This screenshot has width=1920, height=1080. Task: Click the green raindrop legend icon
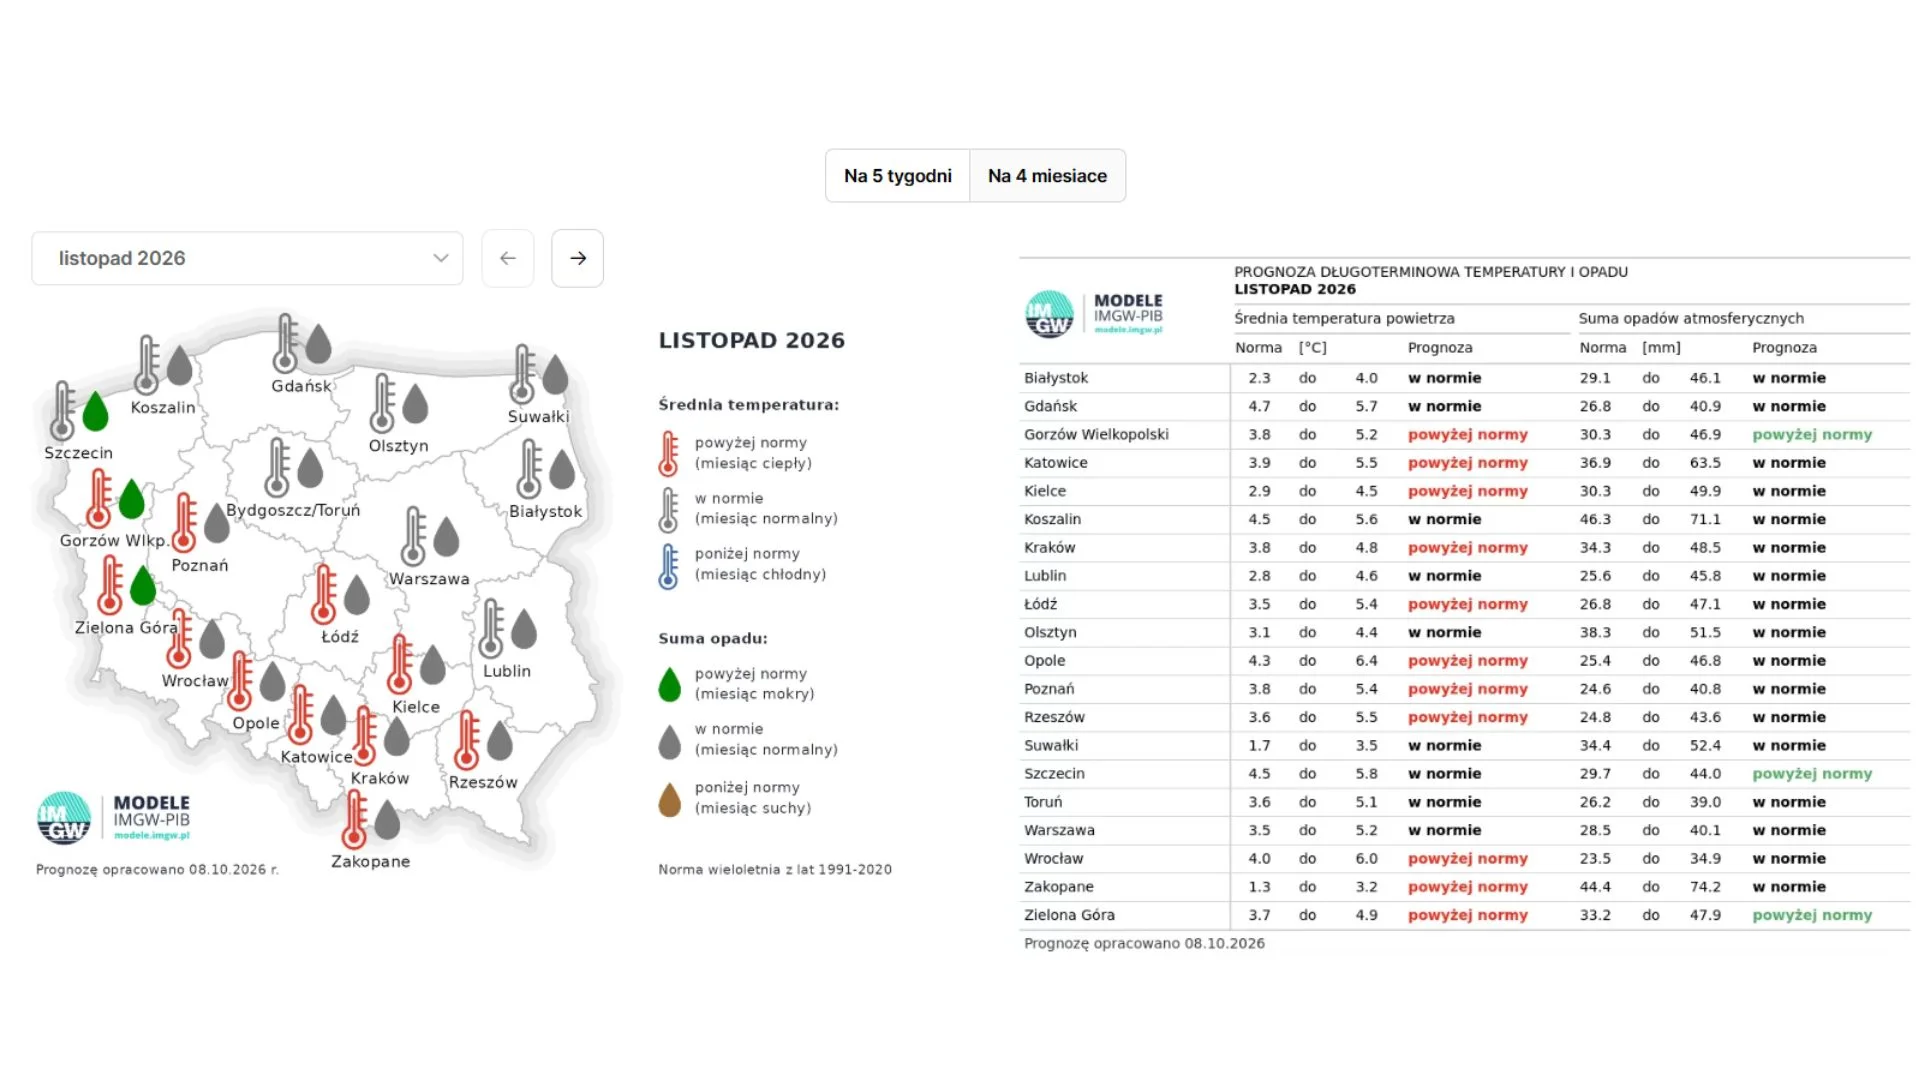pos(670,684)
